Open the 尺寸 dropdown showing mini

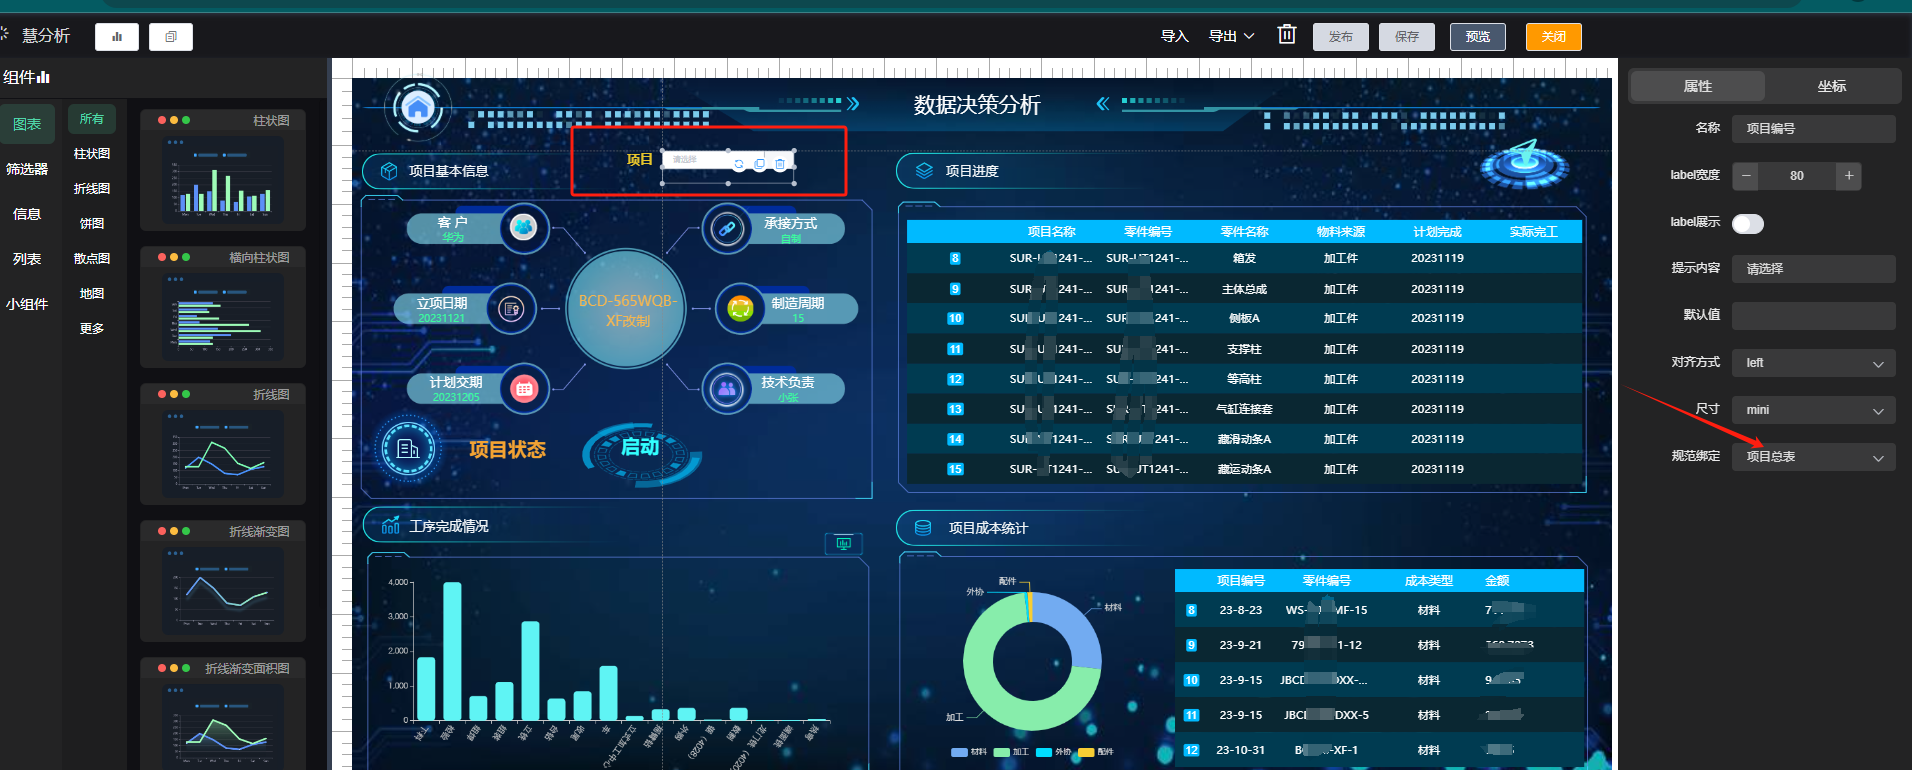(x=1813, y=410)
